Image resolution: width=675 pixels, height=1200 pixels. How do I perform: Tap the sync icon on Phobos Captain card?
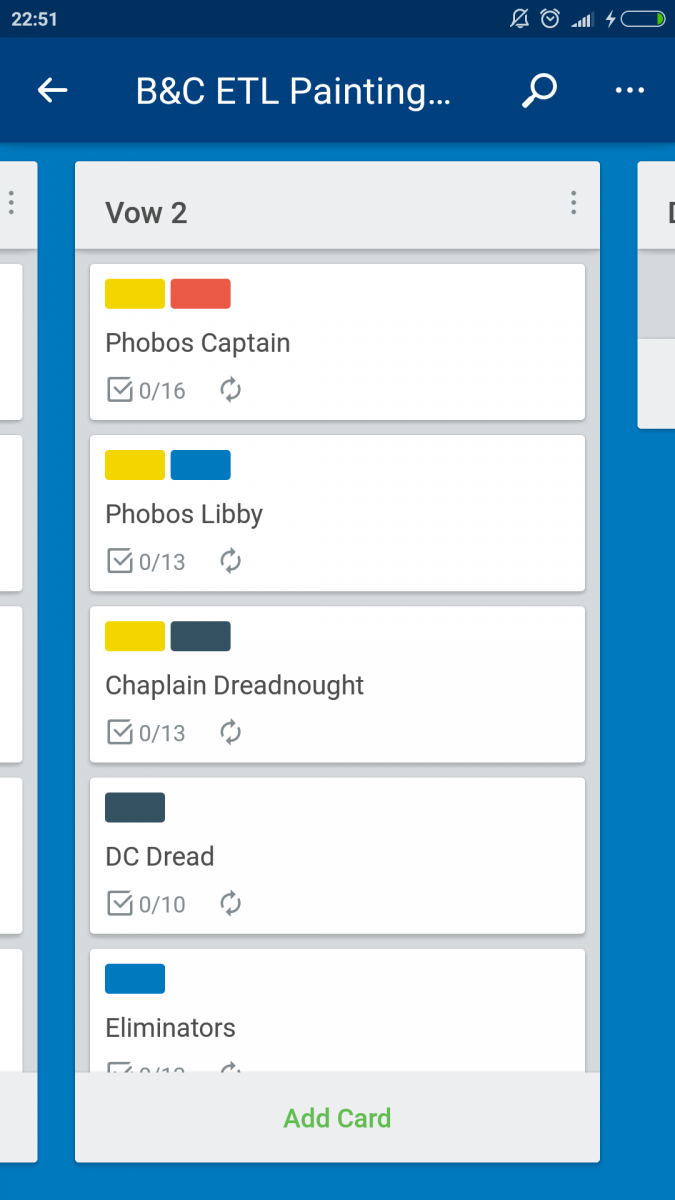pos(231,390)
